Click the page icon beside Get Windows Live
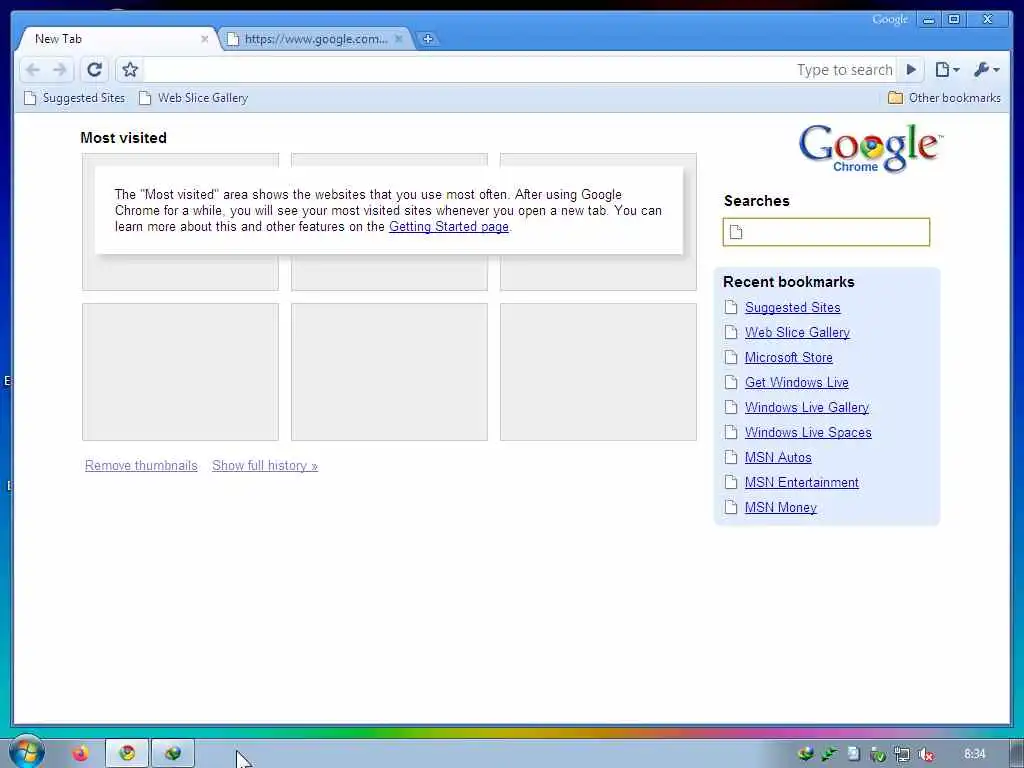The height and width of the screenshot is (768, 1024). (731, 383)
